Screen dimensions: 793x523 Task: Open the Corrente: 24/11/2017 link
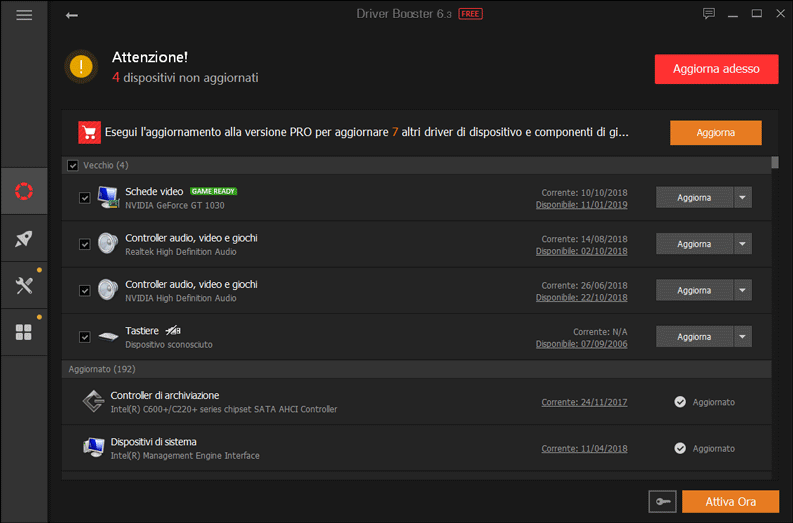[584, 402]
